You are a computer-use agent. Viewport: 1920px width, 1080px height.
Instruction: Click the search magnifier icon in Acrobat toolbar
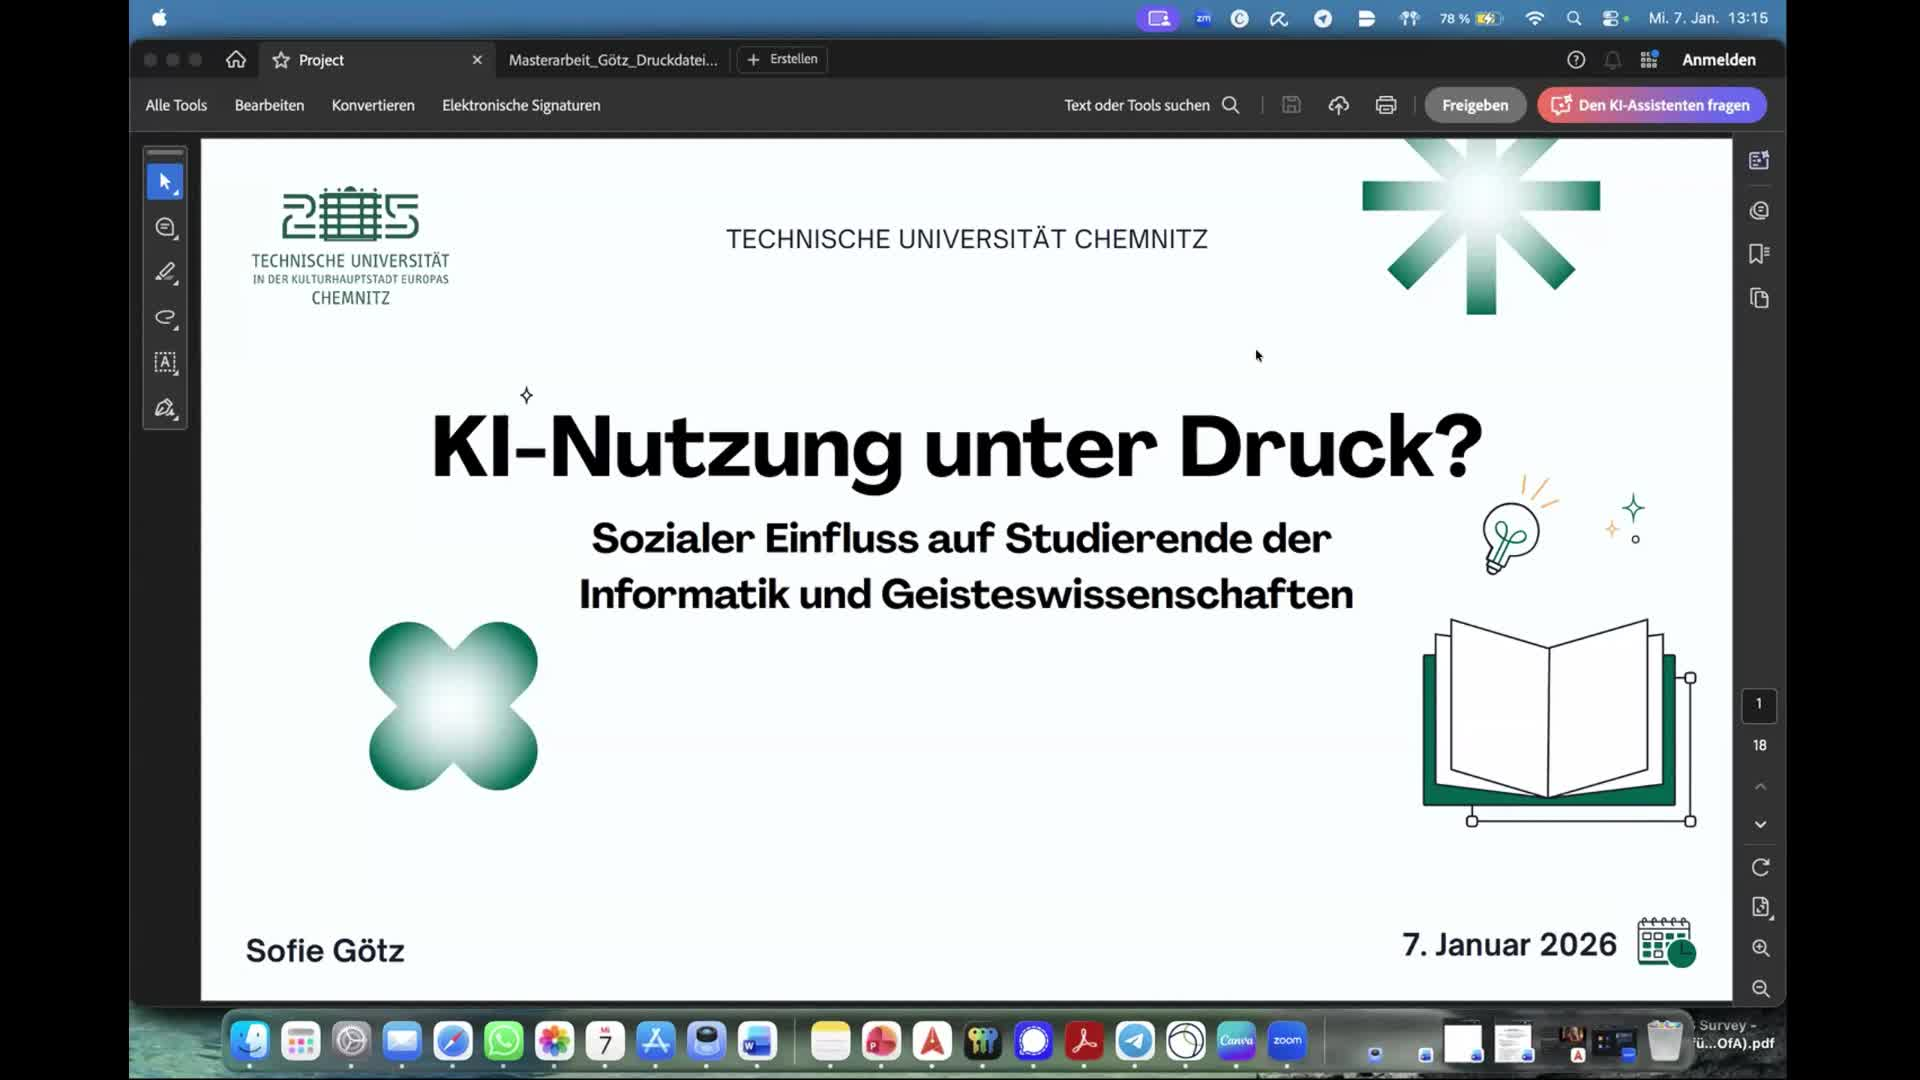click(1231, 105)
